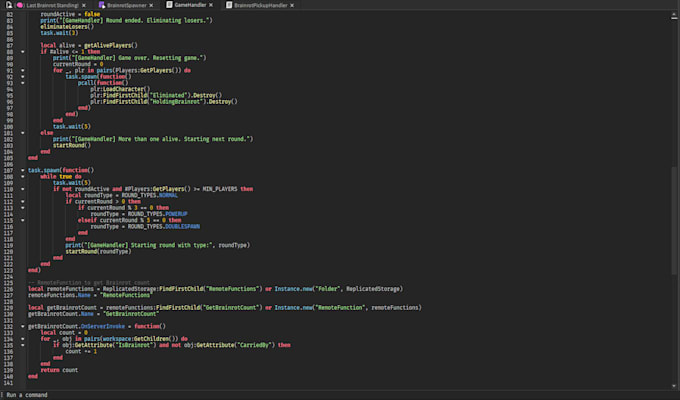Click line number 87 in the gutter
Image resolution: width=680 pixels, height=400 pixels.
(10, 46)
